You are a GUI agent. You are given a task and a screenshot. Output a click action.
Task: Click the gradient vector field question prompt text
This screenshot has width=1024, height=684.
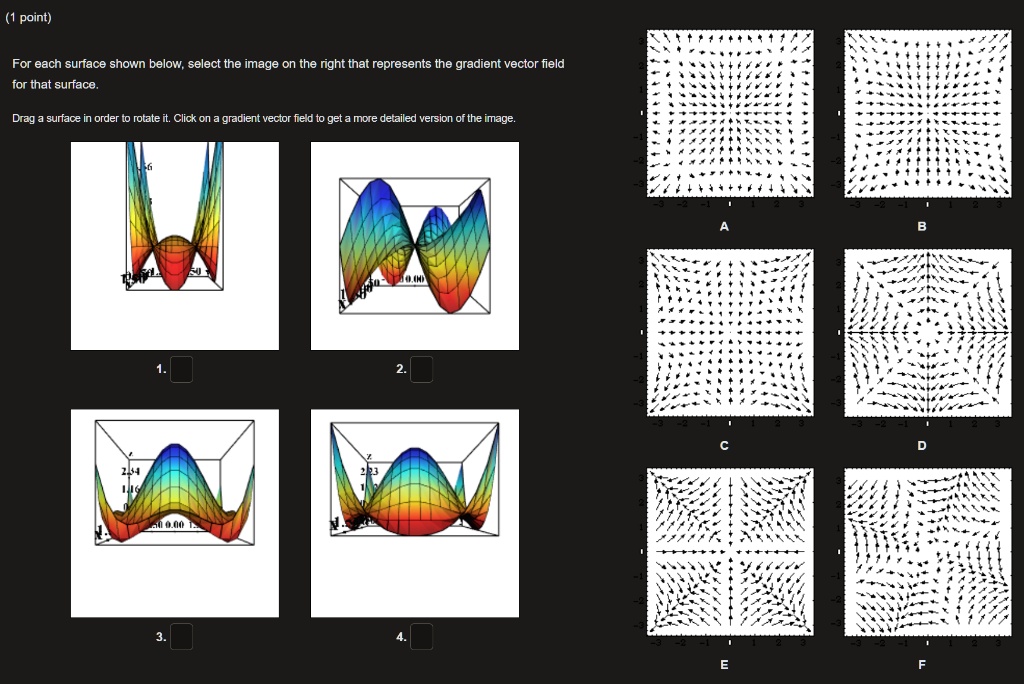point(288,63)
